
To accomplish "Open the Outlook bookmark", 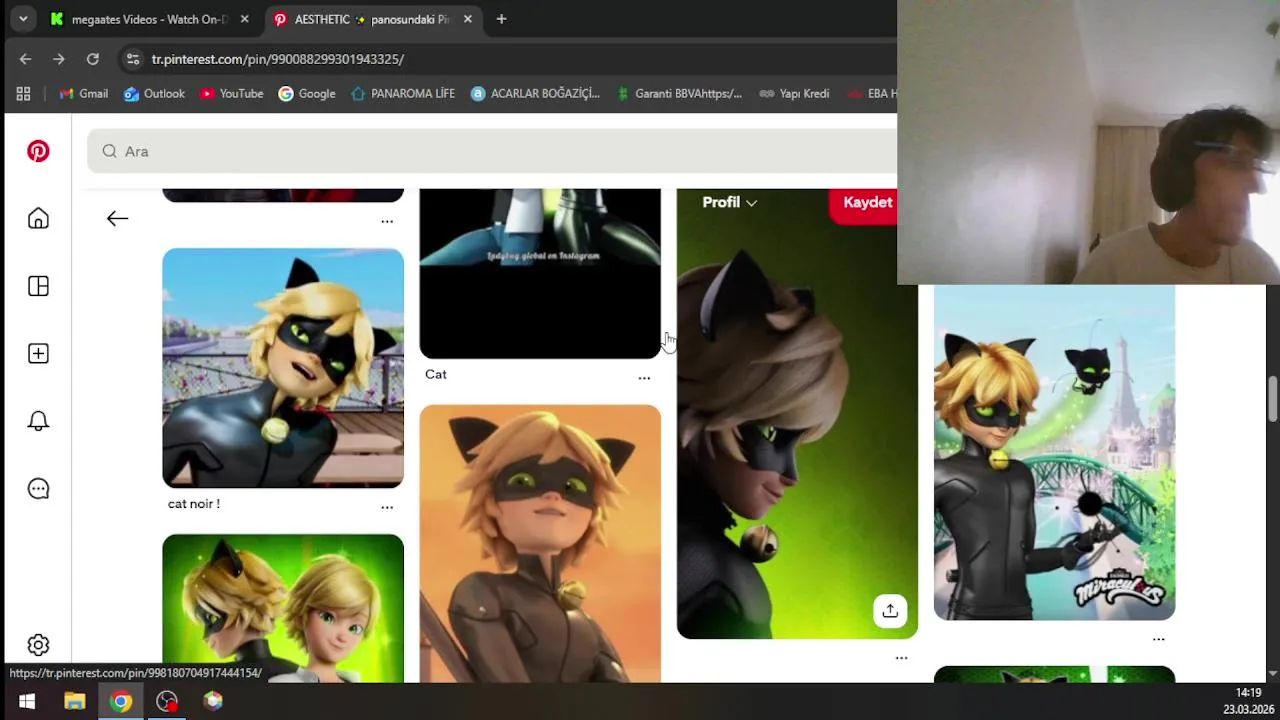I will (154, 93).
